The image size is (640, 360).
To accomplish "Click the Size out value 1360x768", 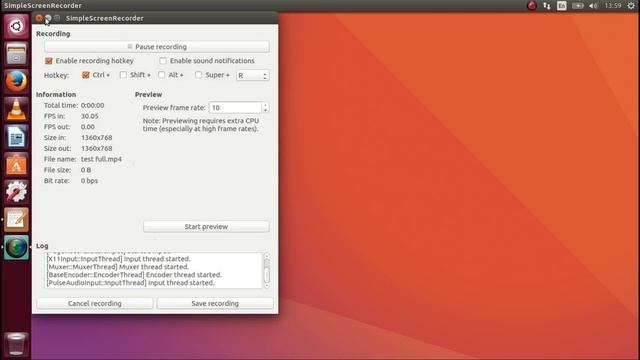I will [x=96, y=148].
